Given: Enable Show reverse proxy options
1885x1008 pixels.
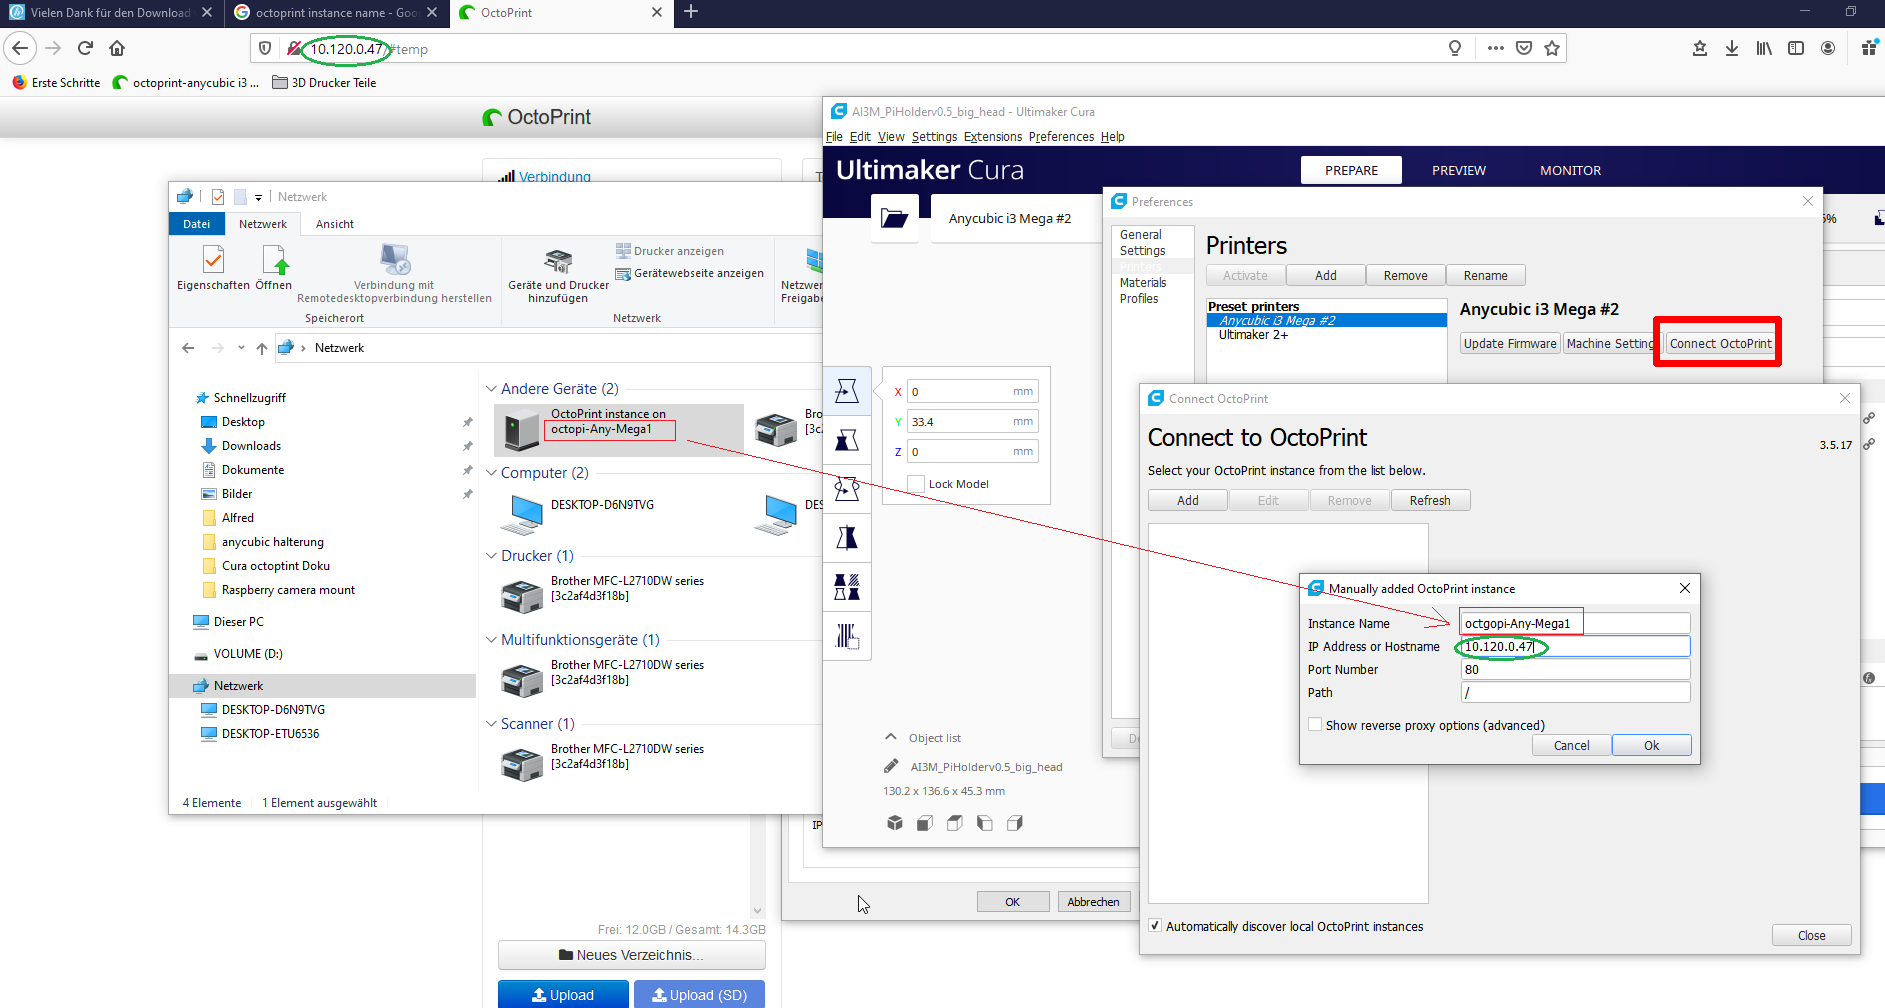Looking at the screenshot, I should coord(1315,725).
